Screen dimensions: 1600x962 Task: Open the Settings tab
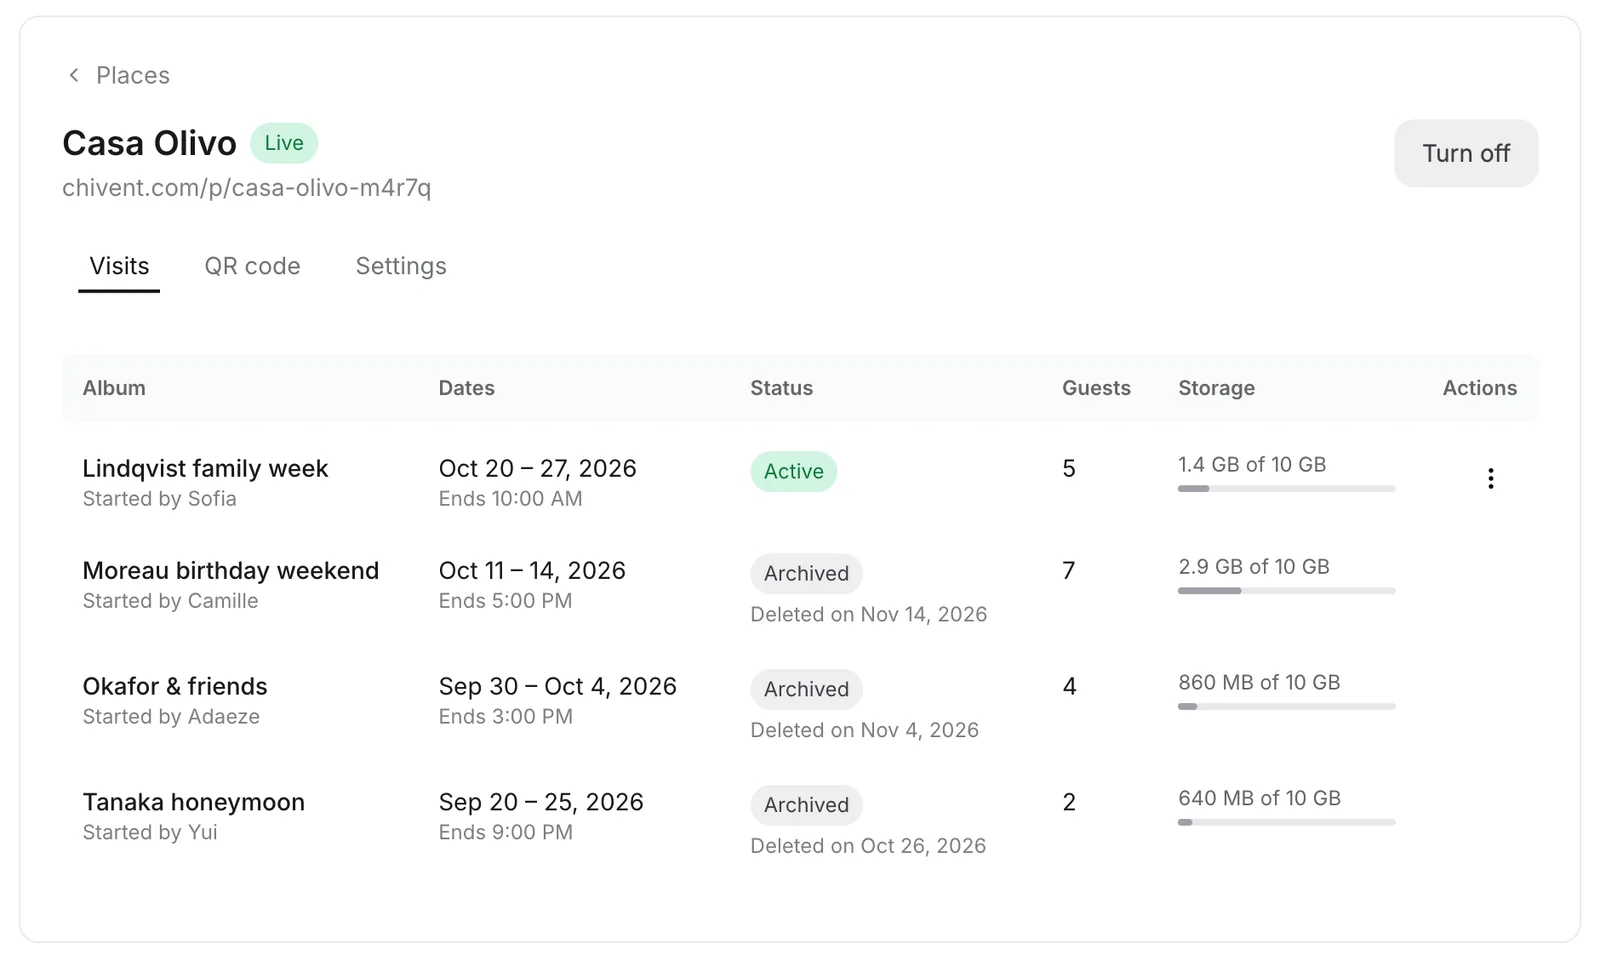pyautogui.click(x=401, y=266)
